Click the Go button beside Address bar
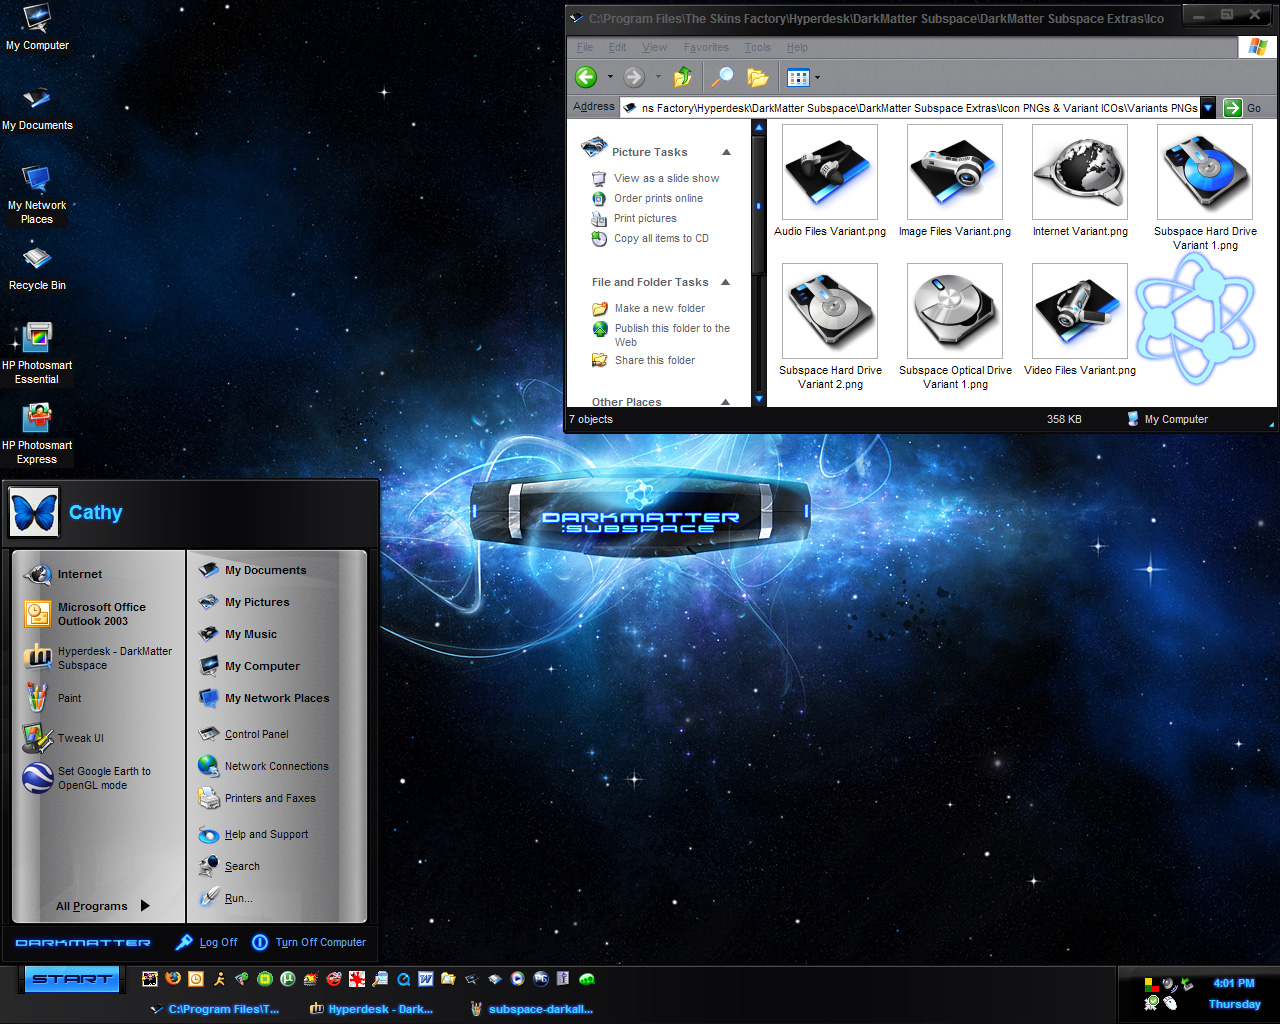The width and height of the screenshot is (1280, 1024). pyautogui.click(x=1243, y=108)
